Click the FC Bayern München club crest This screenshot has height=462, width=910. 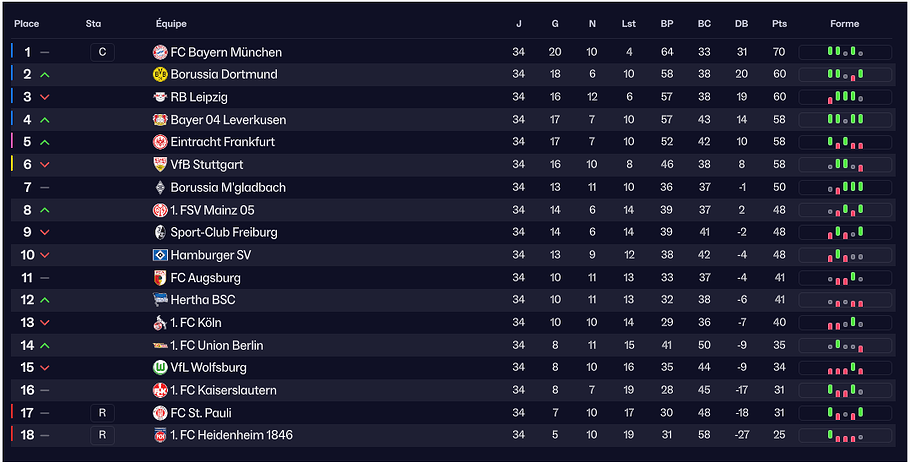pos(160,52)
